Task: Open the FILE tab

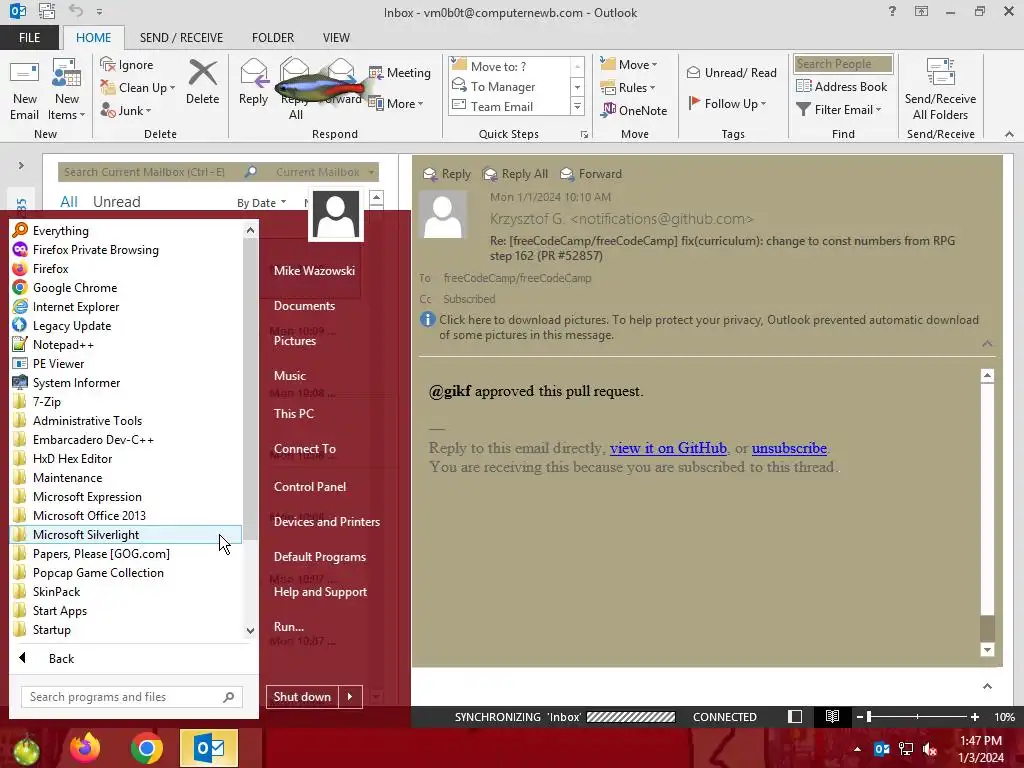Action: (29, 37)
